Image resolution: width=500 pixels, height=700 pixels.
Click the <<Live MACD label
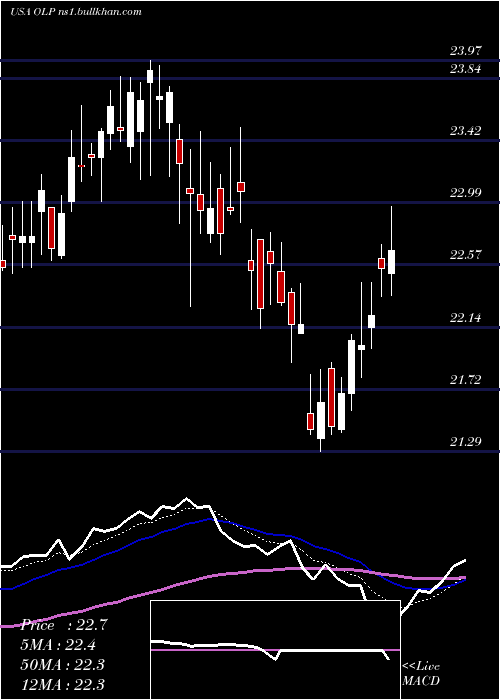pos(421,673)
